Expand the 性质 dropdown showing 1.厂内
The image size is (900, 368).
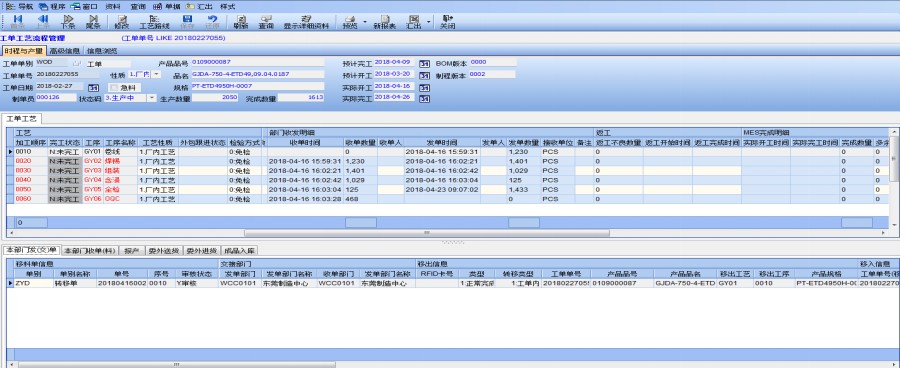coord(157,75)
